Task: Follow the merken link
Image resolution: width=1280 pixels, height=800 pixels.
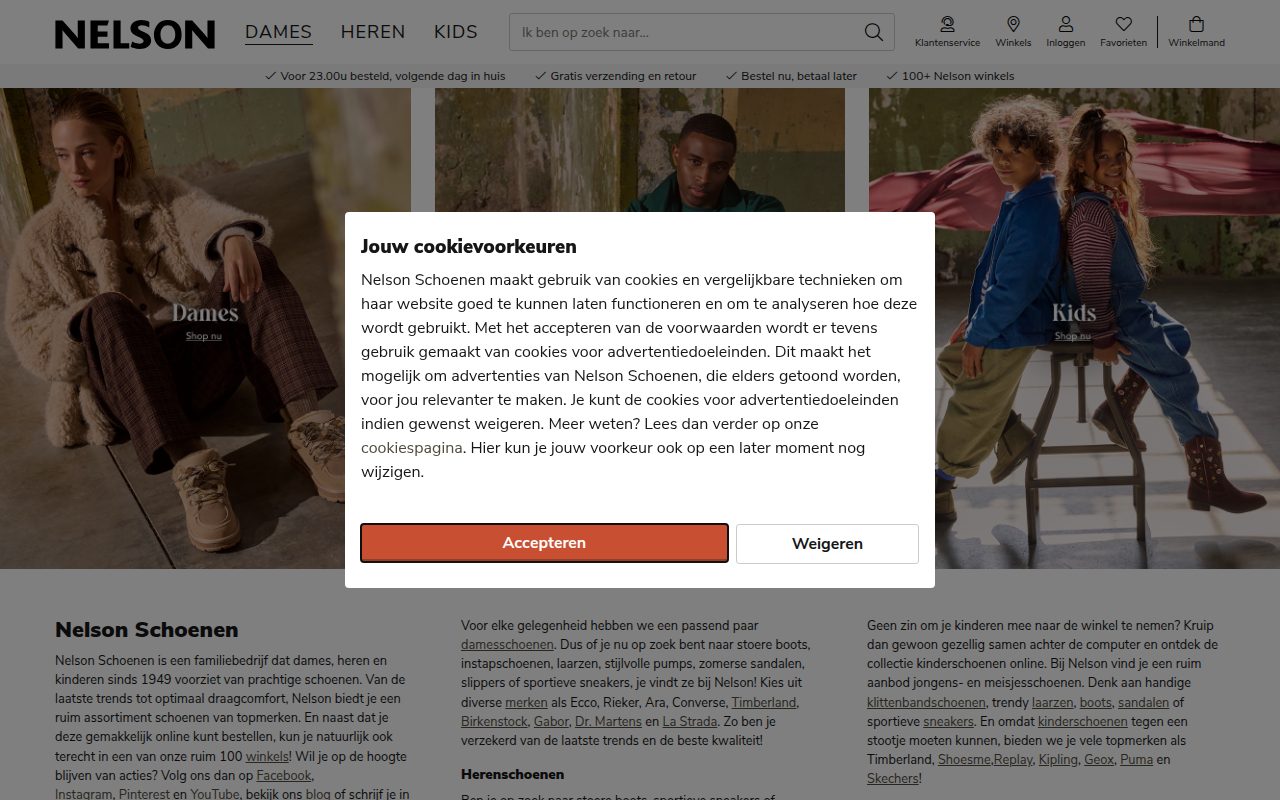Action: coord(526,703)
